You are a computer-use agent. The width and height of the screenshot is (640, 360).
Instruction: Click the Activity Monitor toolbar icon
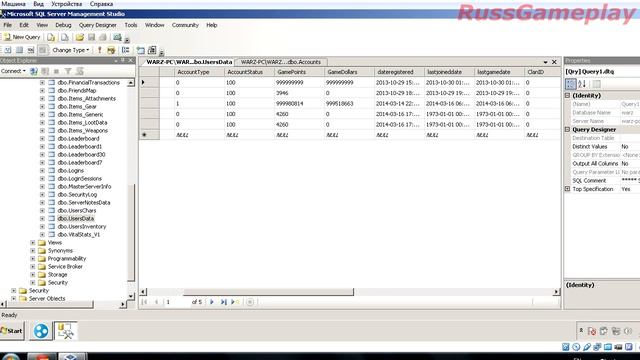point(118,38)
